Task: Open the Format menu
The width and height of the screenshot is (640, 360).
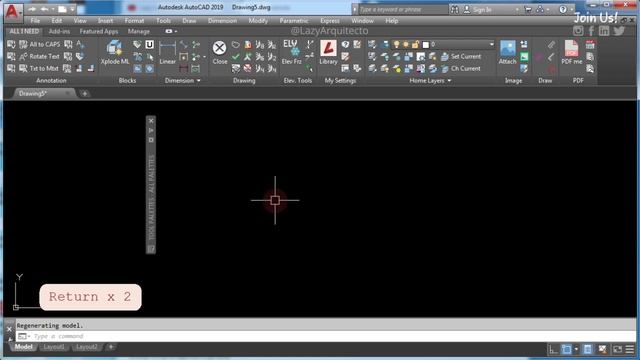Action: pyautogui.click(x=134, y=20)
